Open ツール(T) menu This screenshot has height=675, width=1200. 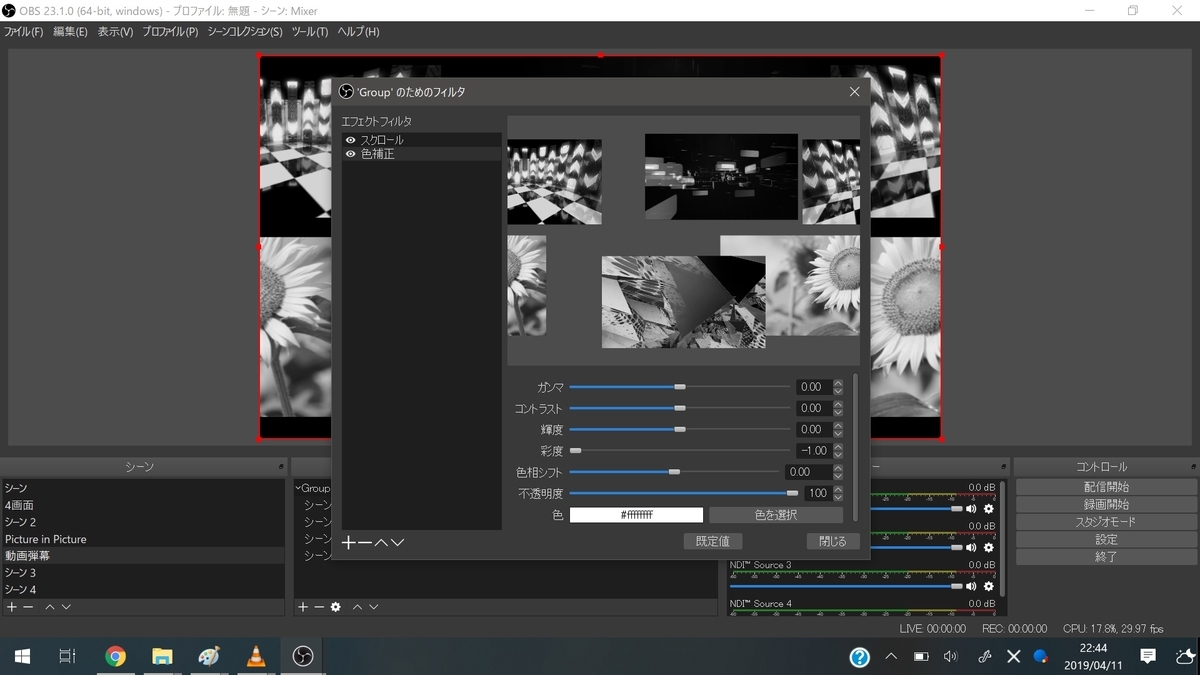(310, 32)
